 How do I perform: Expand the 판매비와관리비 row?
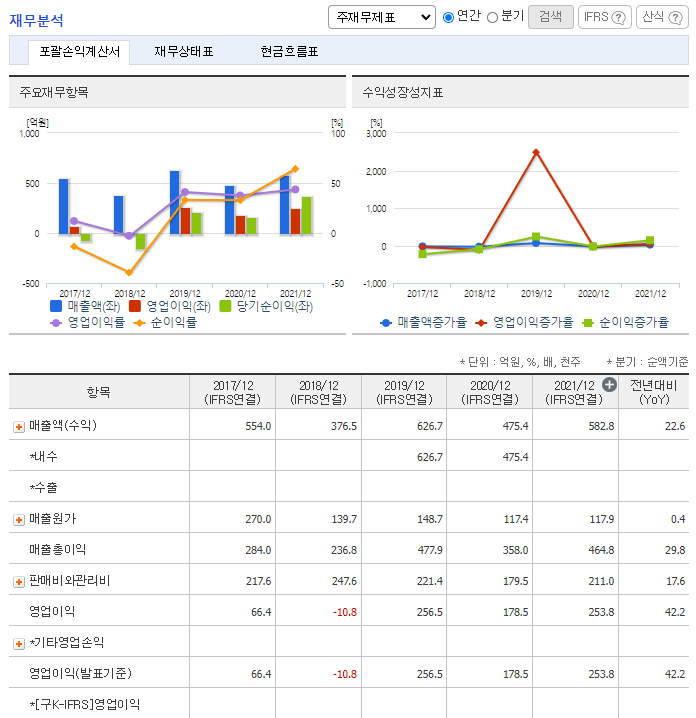pos(18,581)
